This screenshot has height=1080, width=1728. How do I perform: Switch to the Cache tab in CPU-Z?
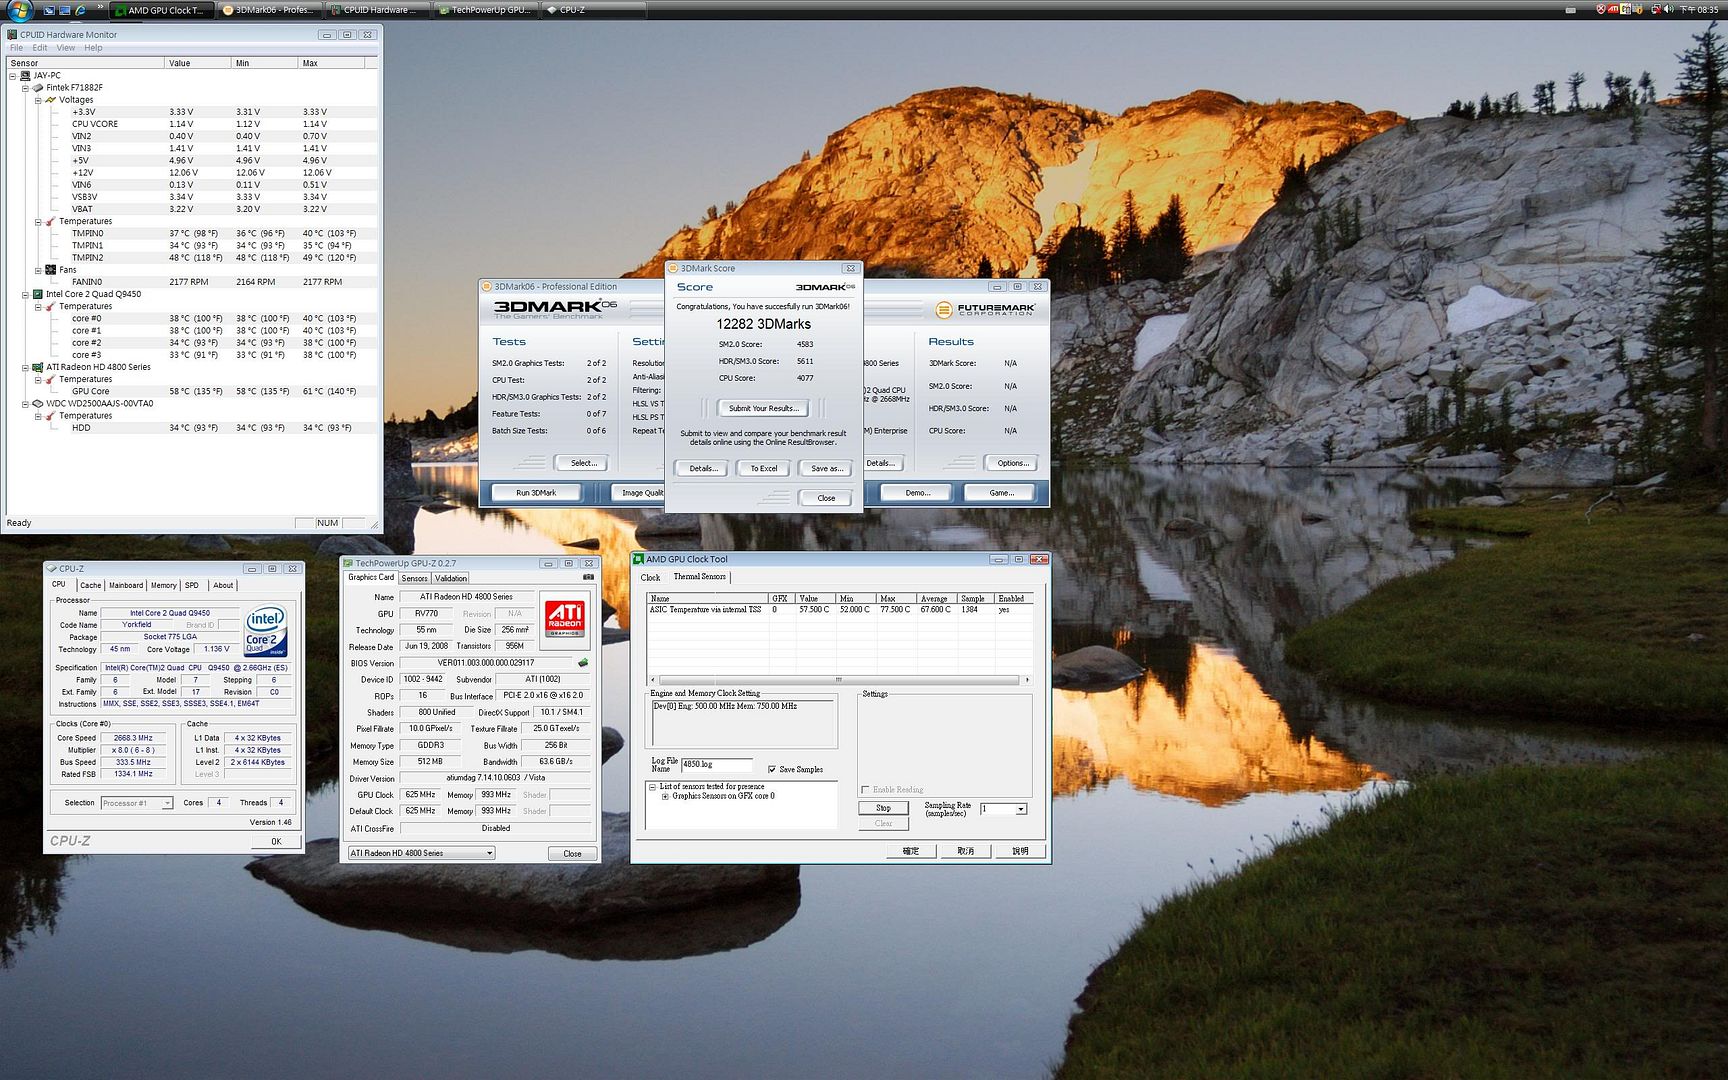click(x=90, y=585)
